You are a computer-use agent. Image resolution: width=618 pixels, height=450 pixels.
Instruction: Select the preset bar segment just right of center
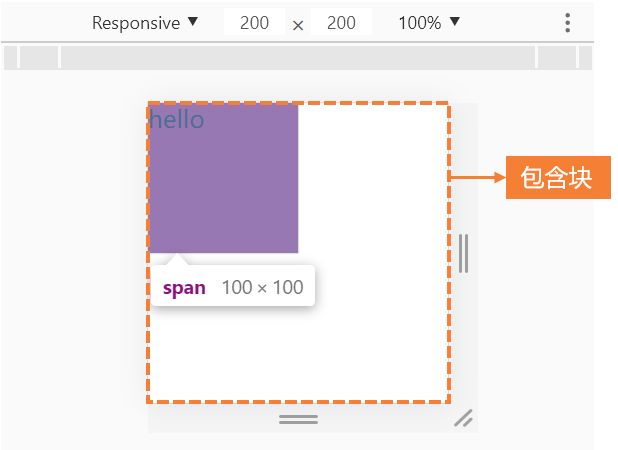click(556, 57)
